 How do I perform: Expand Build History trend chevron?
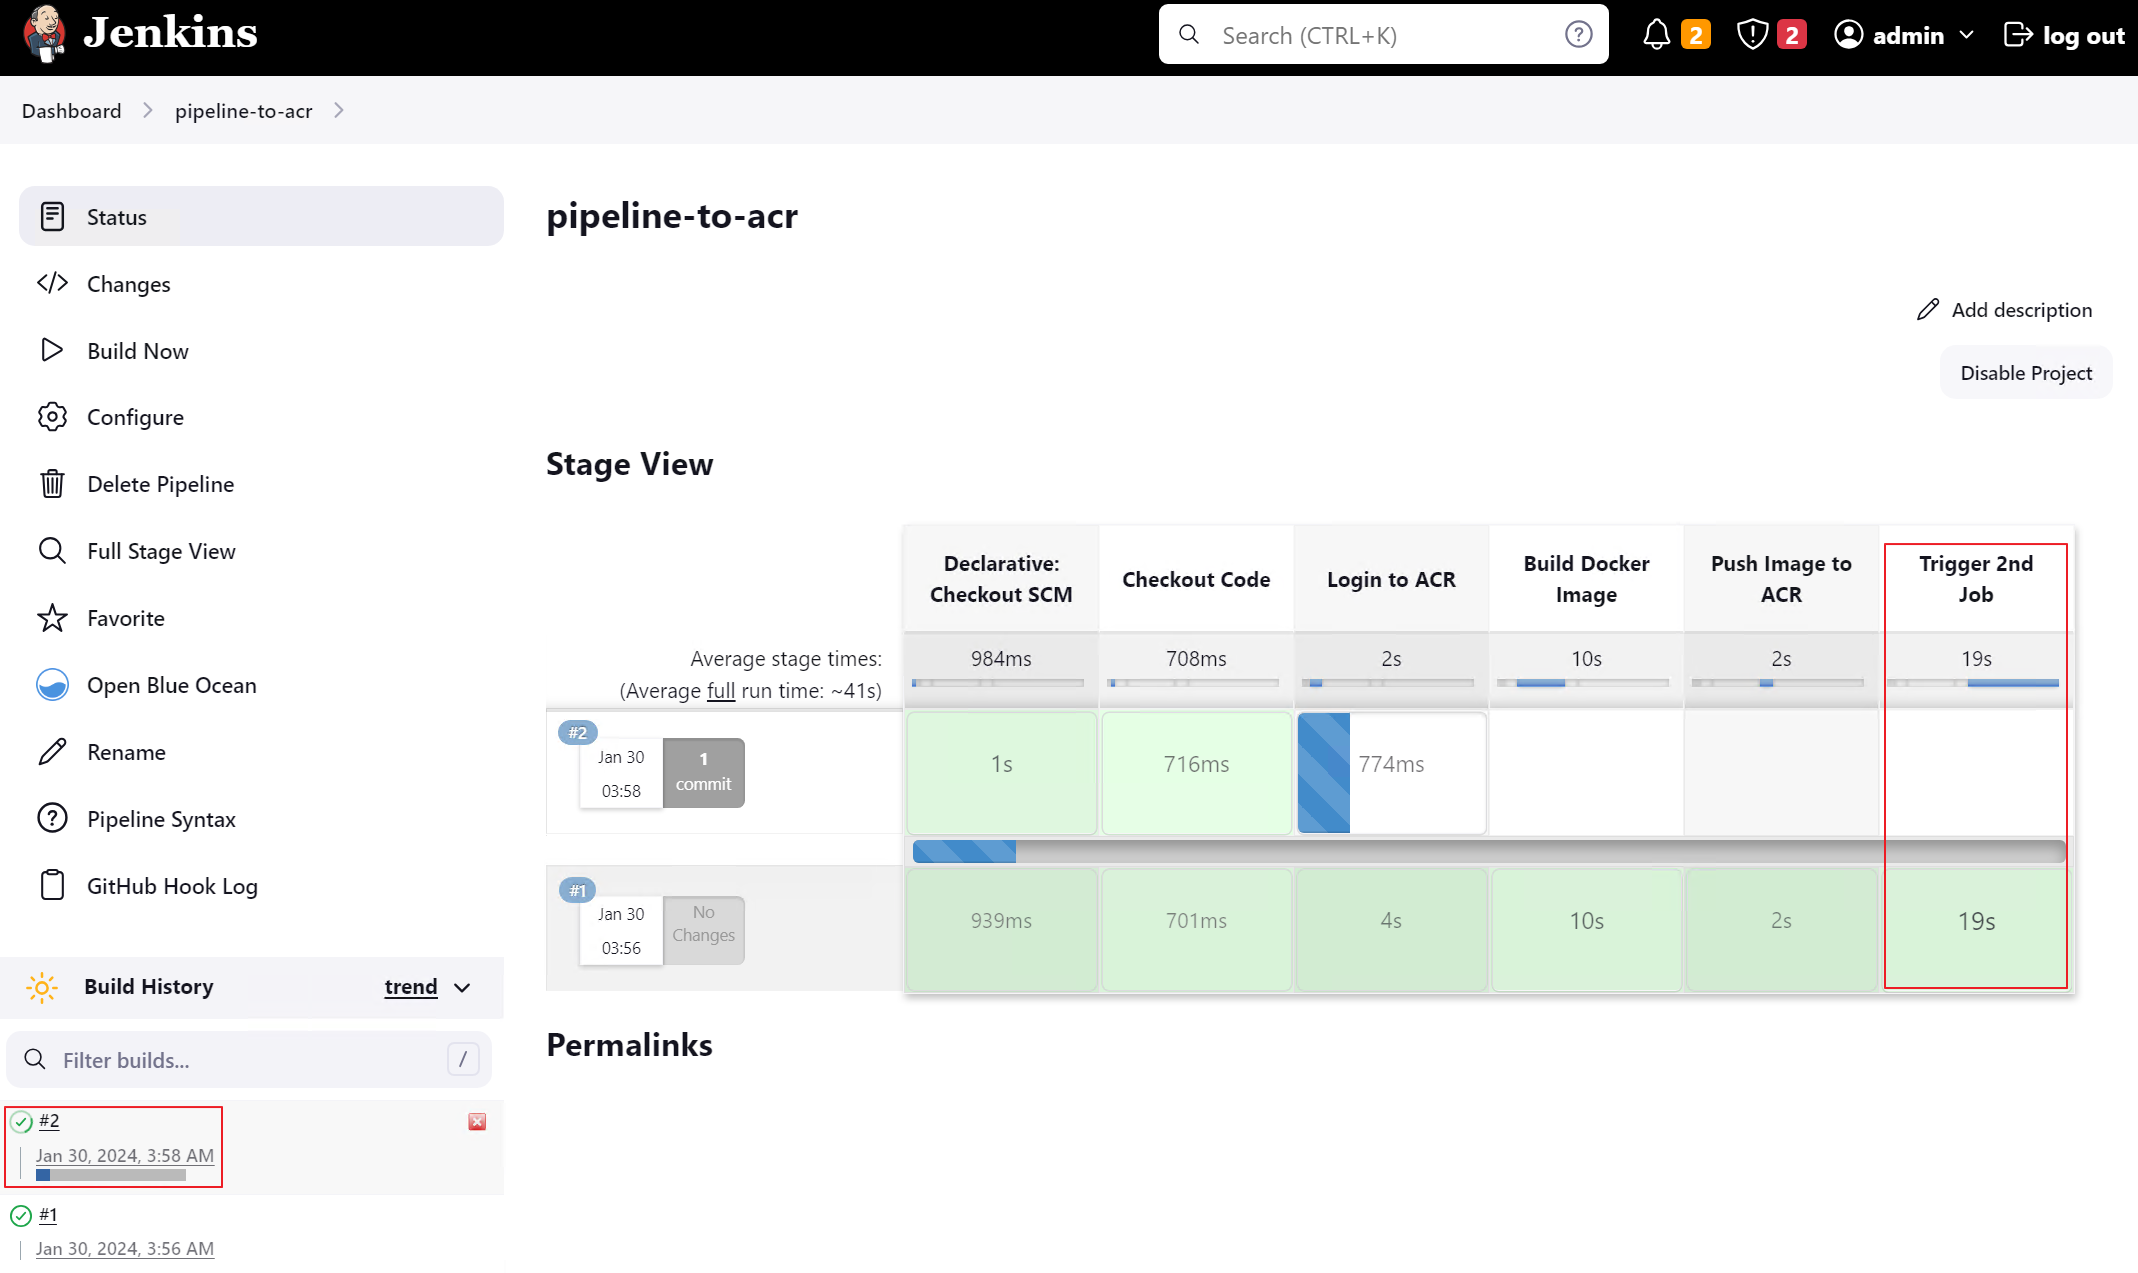[x=462, y=988]
